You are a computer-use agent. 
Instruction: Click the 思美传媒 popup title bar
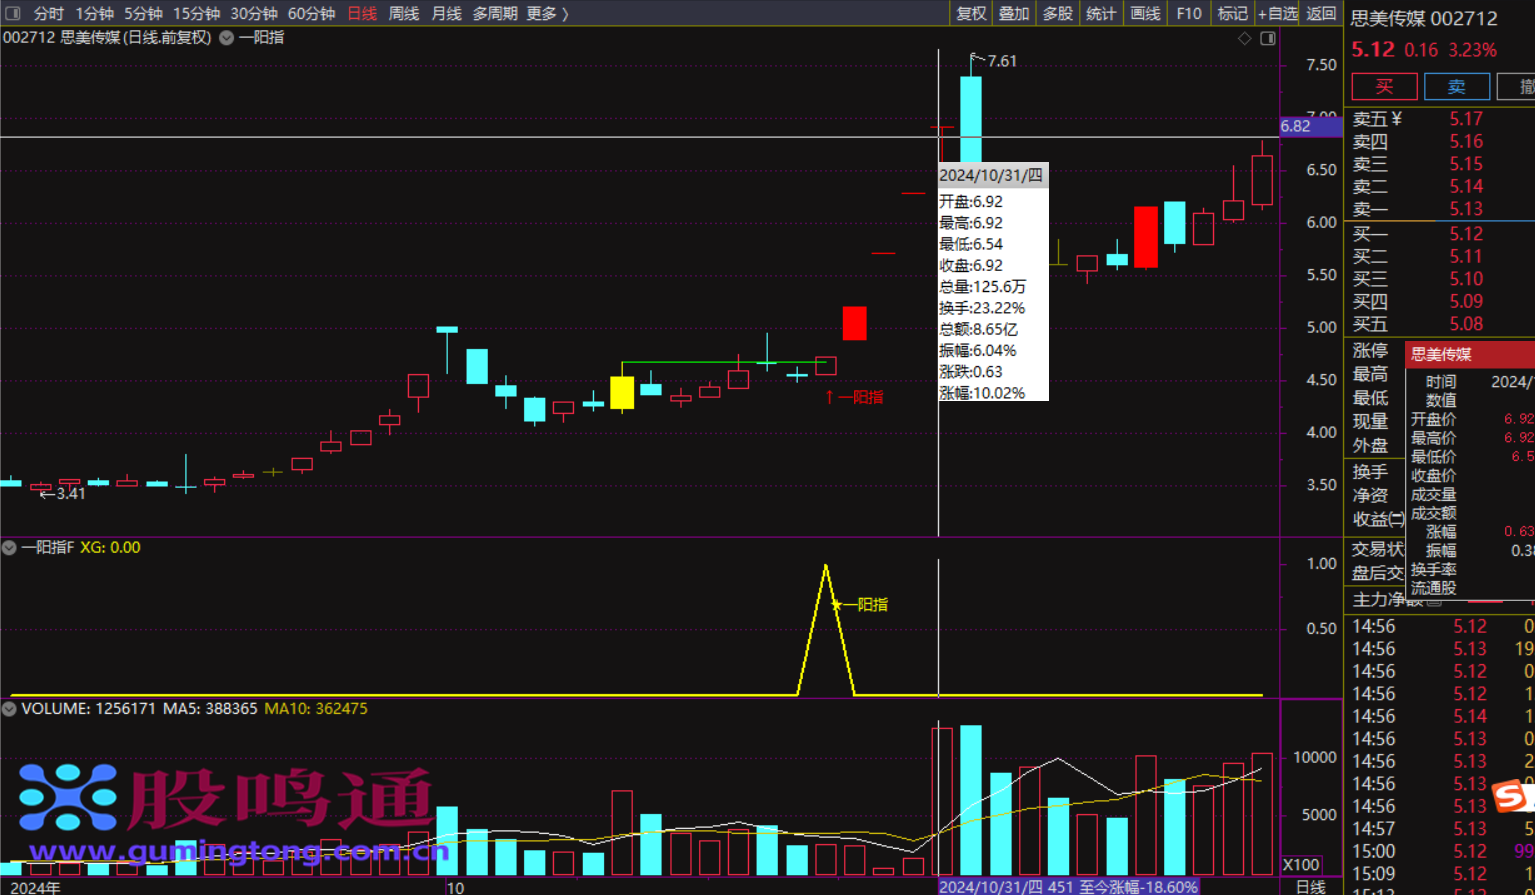(1470, 354)
